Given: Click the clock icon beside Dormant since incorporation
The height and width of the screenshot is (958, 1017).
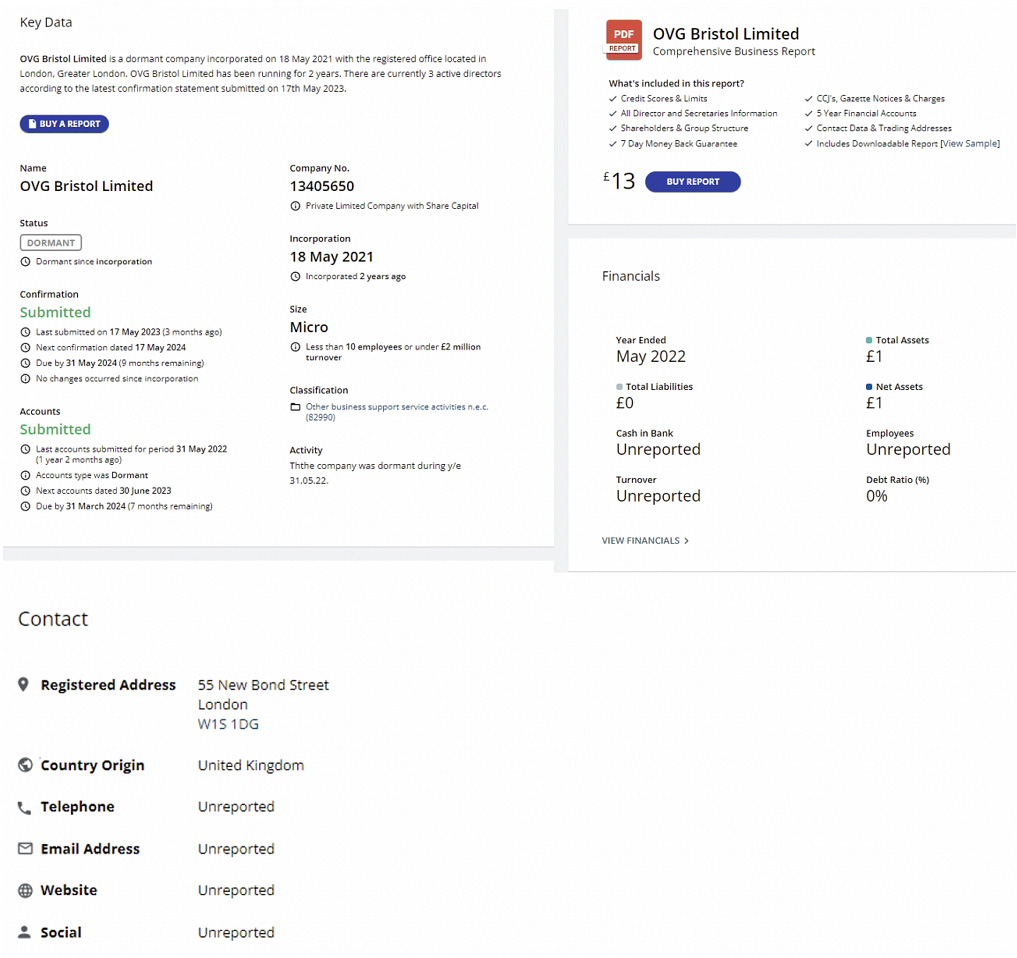Looking at the screenshot, I should point(25,261).
